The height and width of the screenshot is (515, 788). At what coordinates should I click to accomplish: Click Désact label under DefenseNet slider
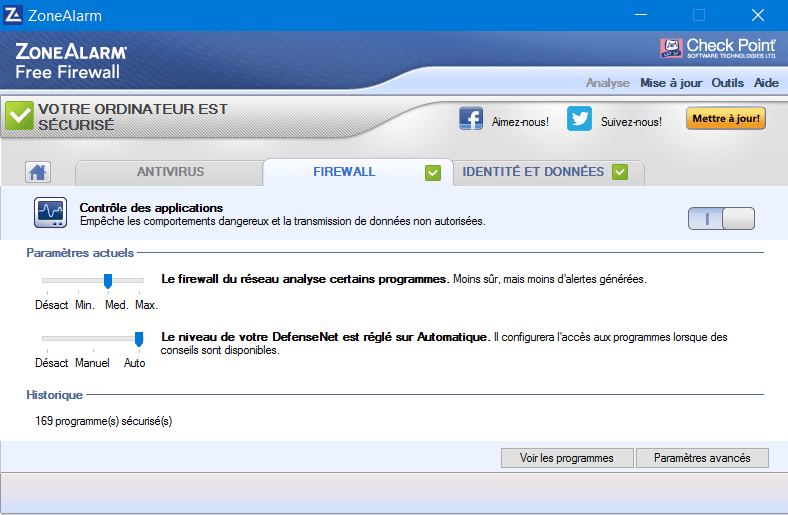point(51,363)
